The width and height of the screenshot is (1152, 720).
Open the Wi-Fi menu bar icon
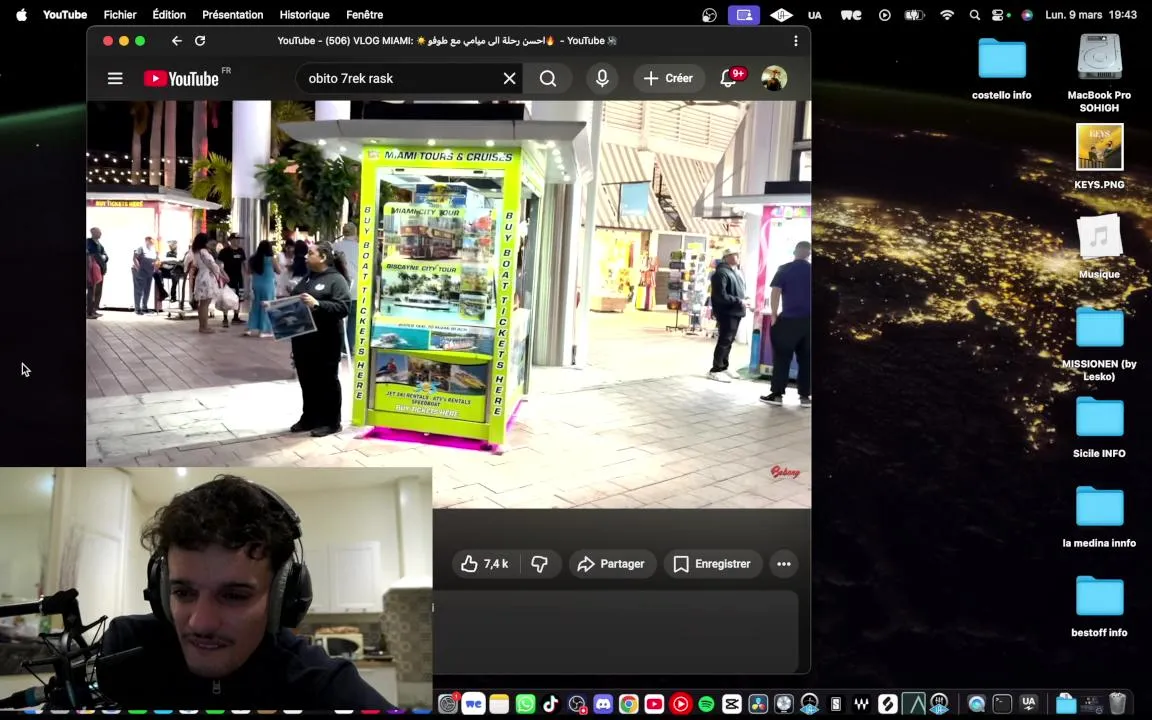coord(947,15)
